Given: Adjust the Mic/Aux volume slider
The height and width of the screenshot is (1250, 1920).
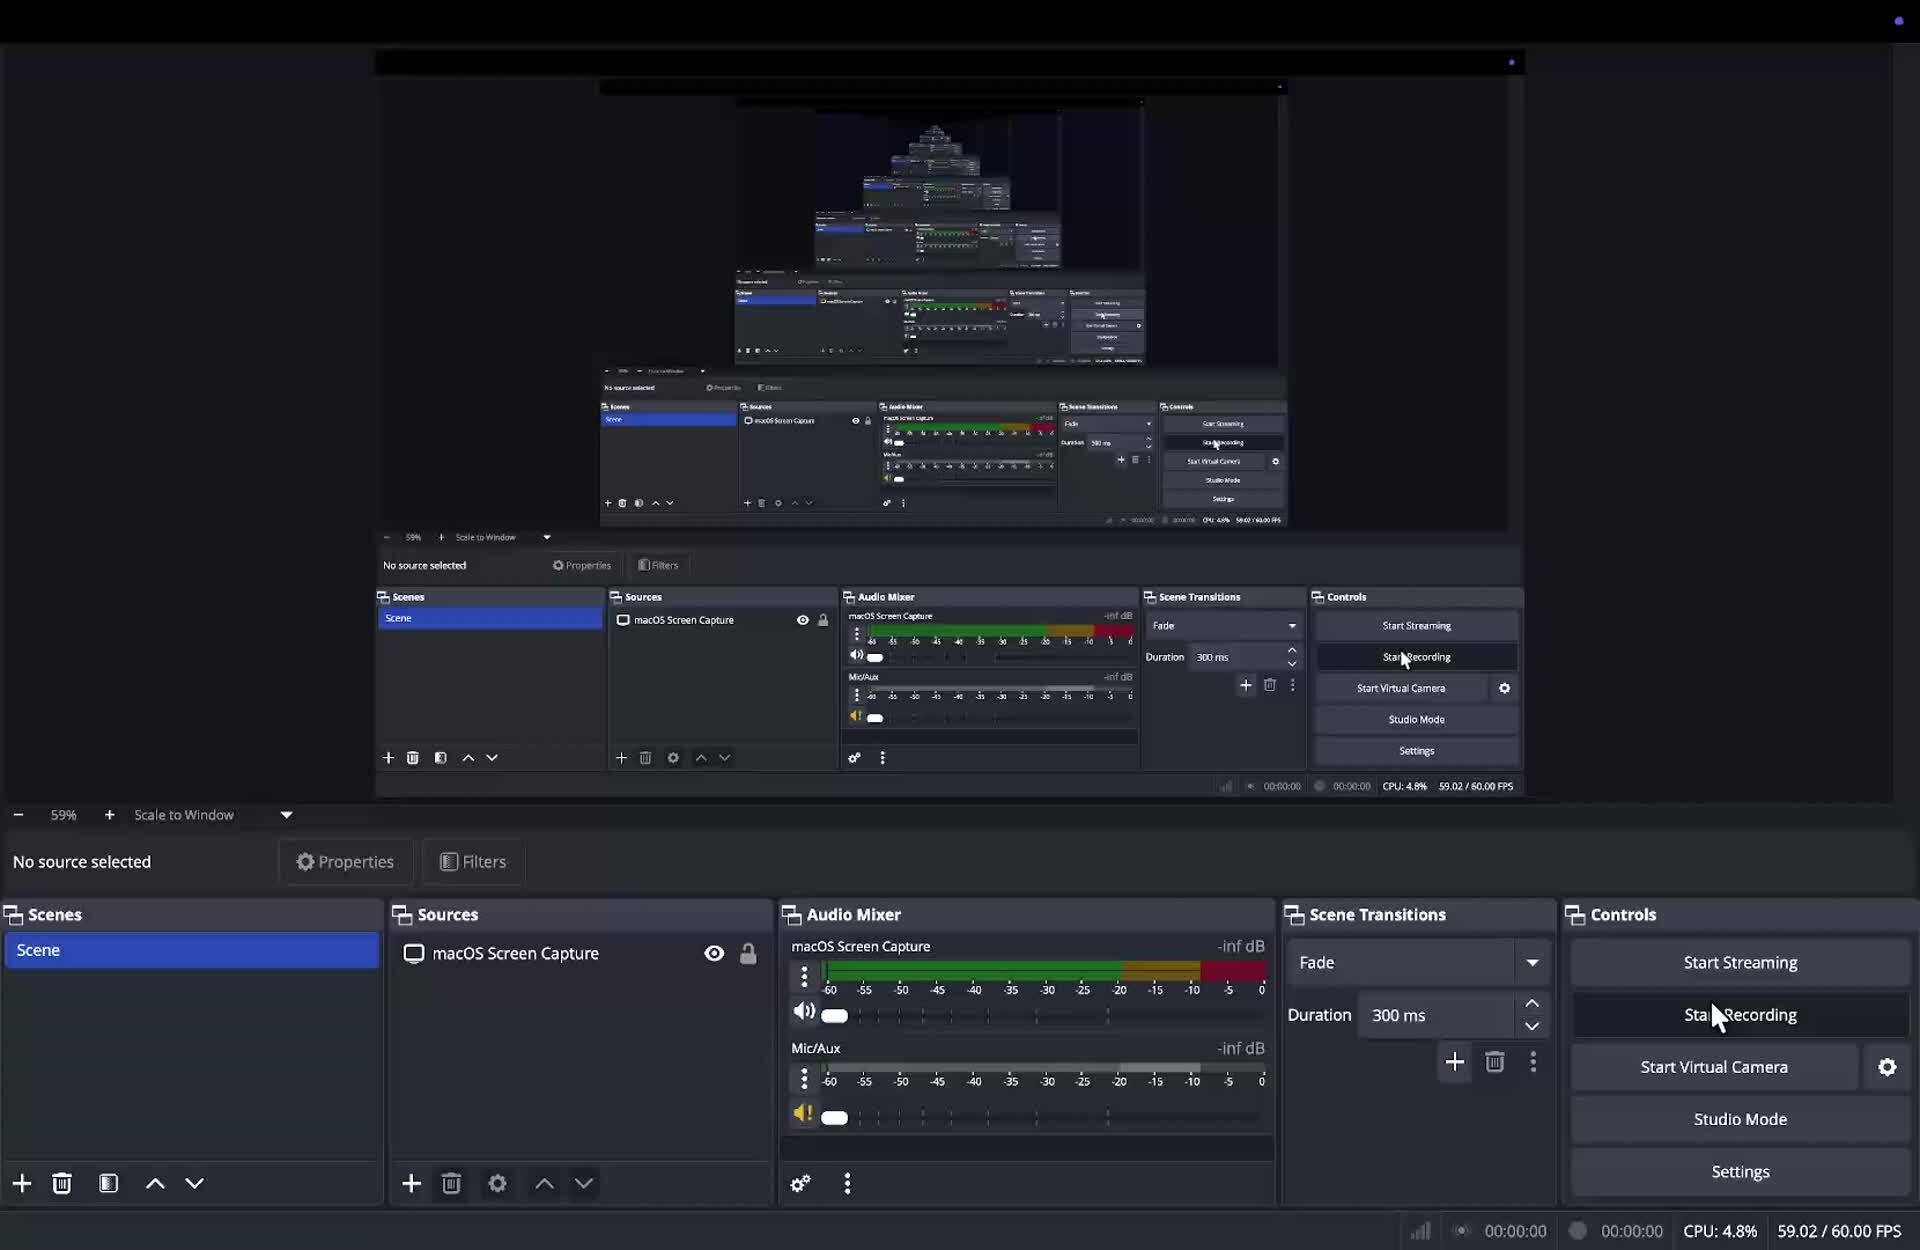Looking at the screenshot, I should tap(835, 1118).
